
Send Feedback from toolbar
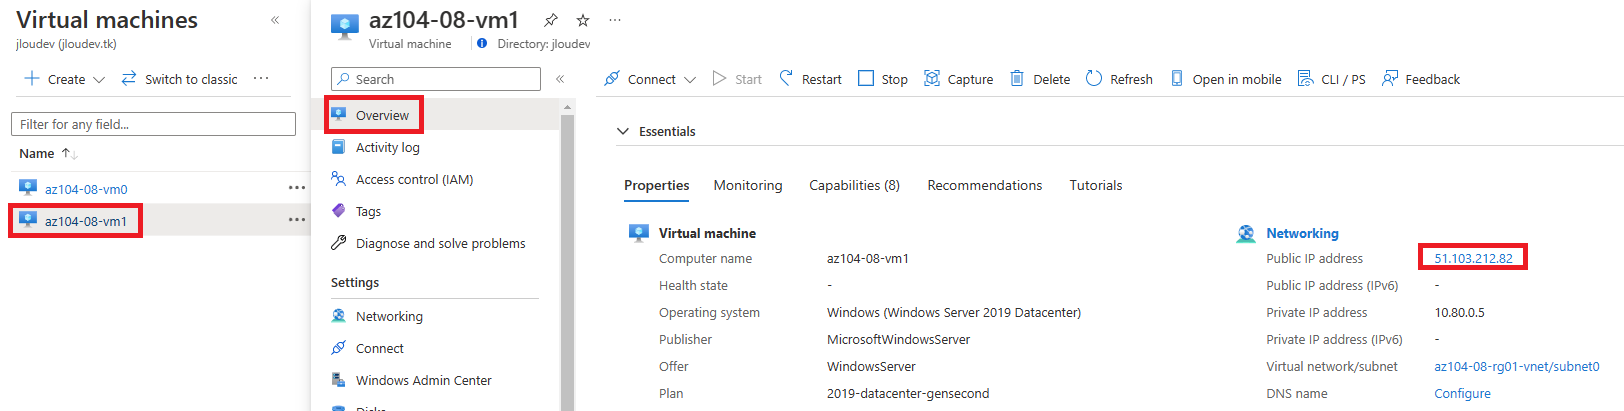[1421, 79]
